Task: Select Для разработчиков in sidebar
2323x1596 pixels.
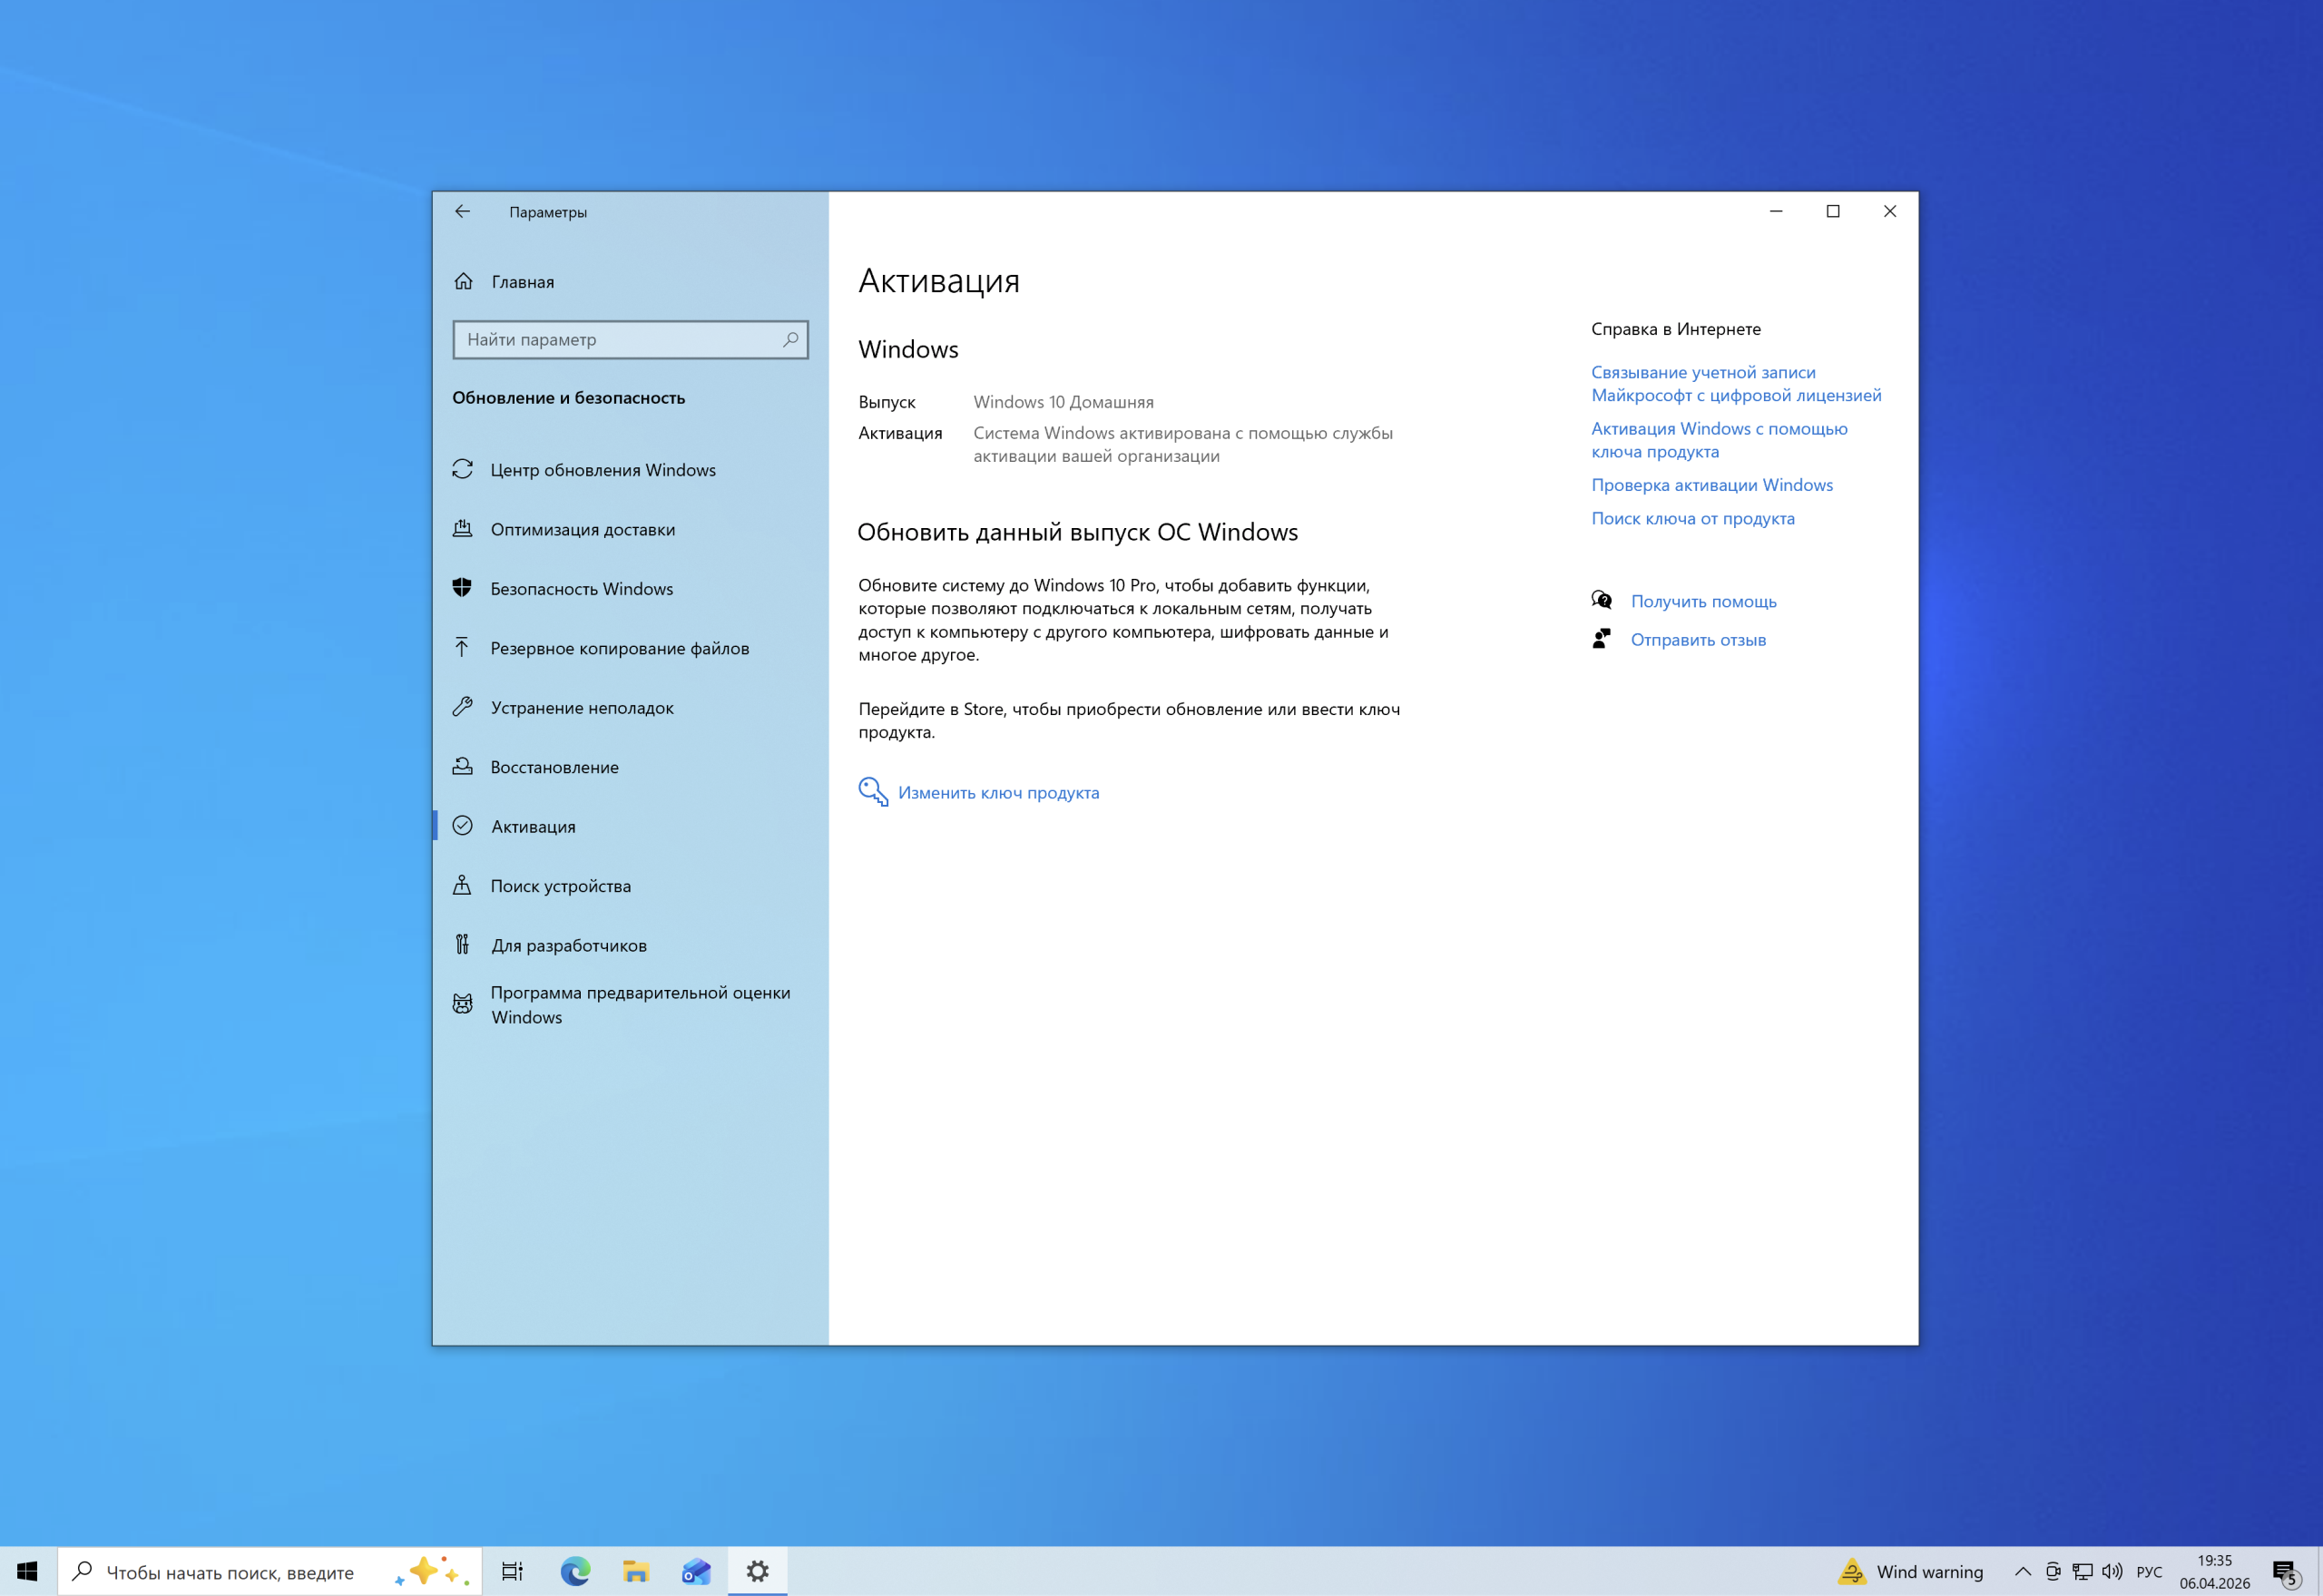Action: (568, 945)
